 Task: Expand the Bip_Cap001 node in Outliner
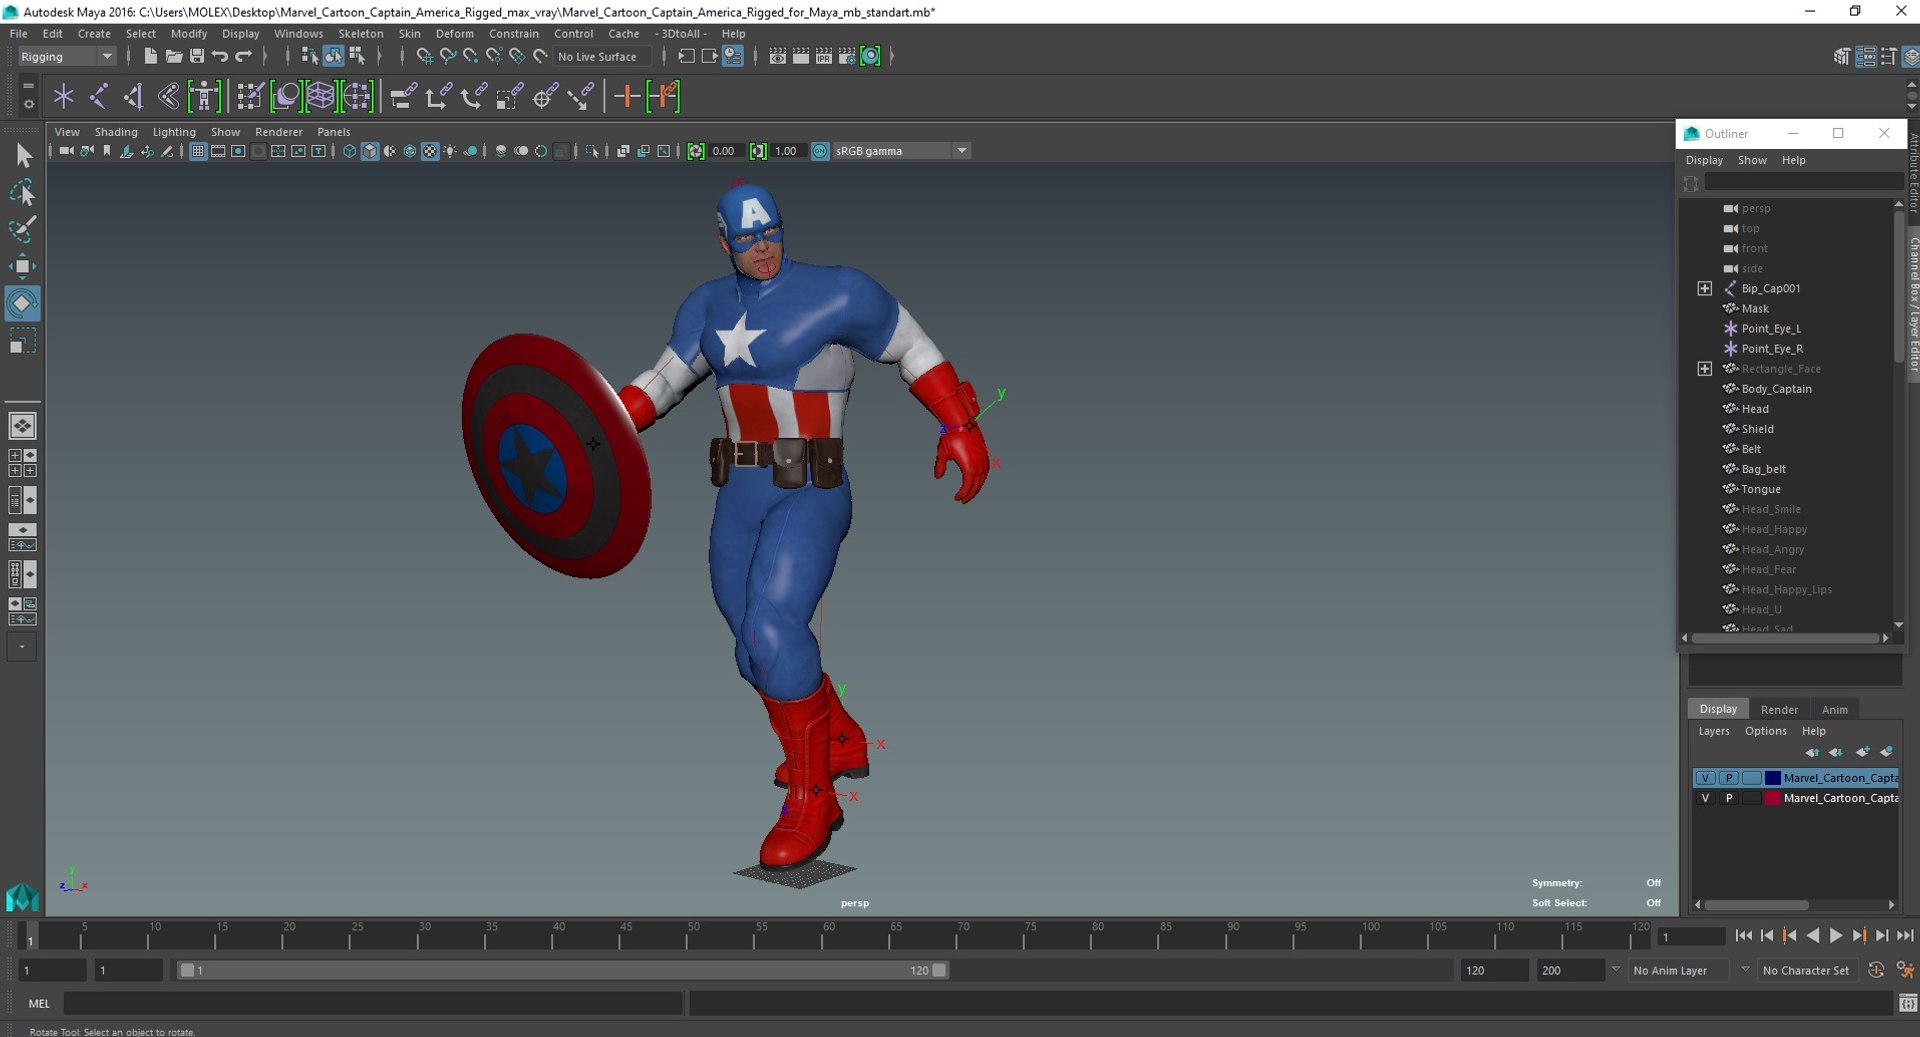click(1705, 288)
